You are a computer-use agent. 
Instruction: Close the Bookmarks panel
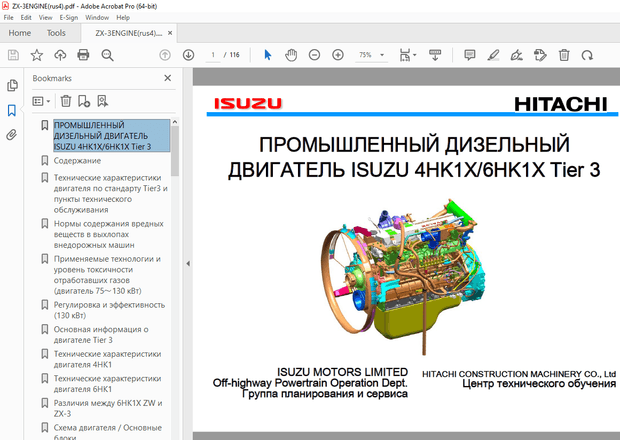[168, 78]
